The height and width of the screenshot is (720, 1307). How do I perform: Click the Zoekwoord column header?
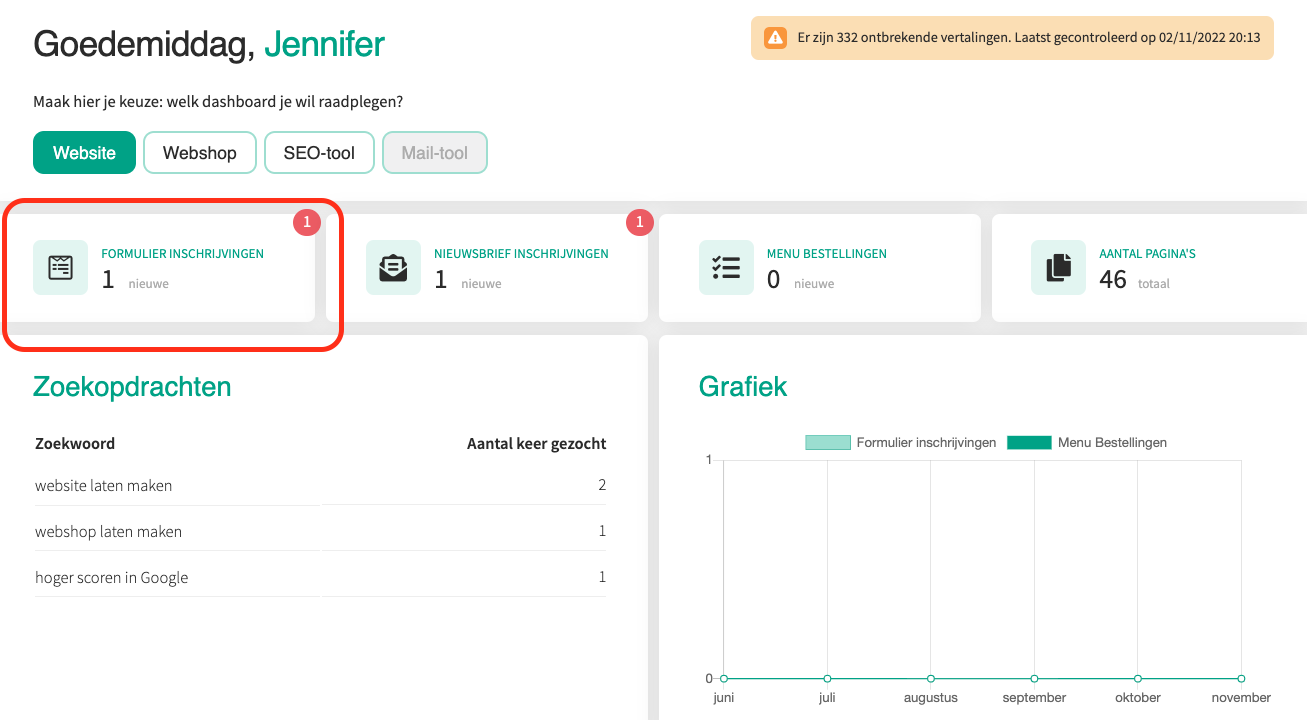(75, 443)
